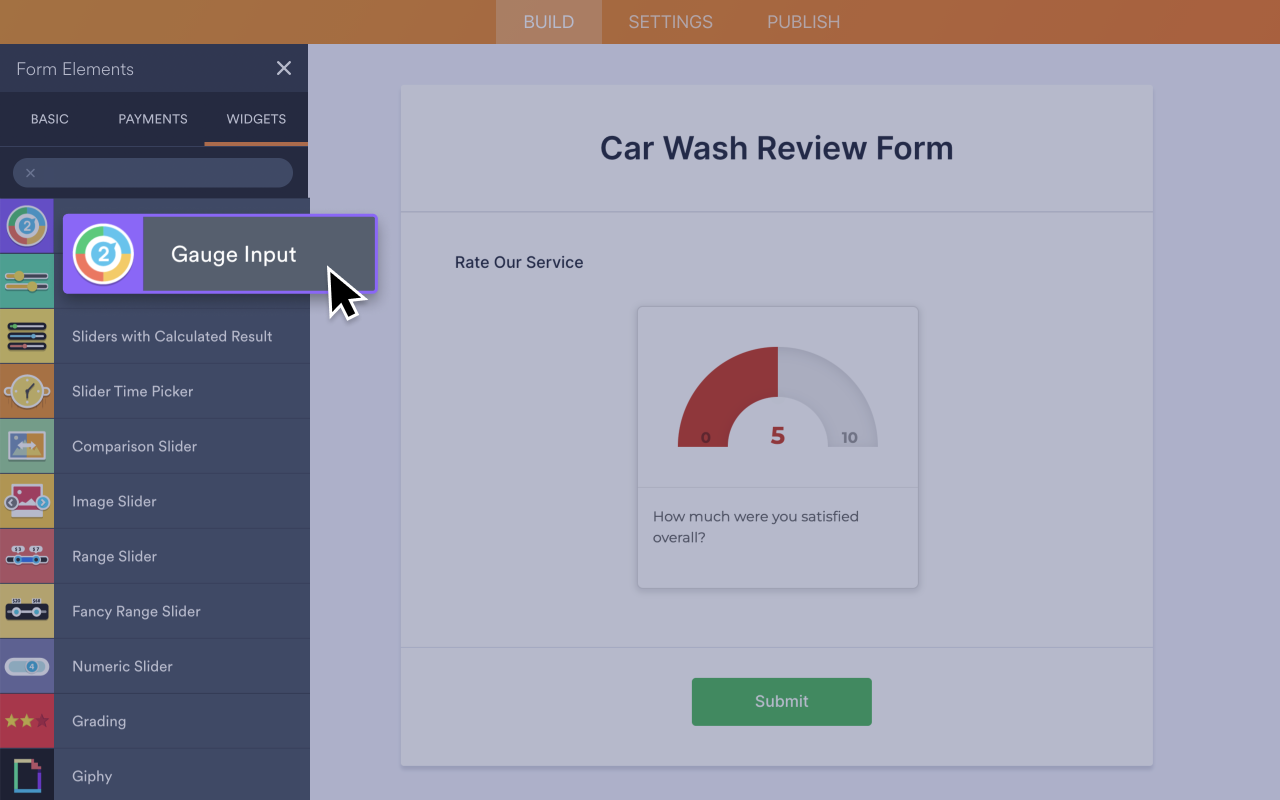The image size is (1280, 800).
Task: Pick the Image Slider widget icon
Action: coord(27,501)
